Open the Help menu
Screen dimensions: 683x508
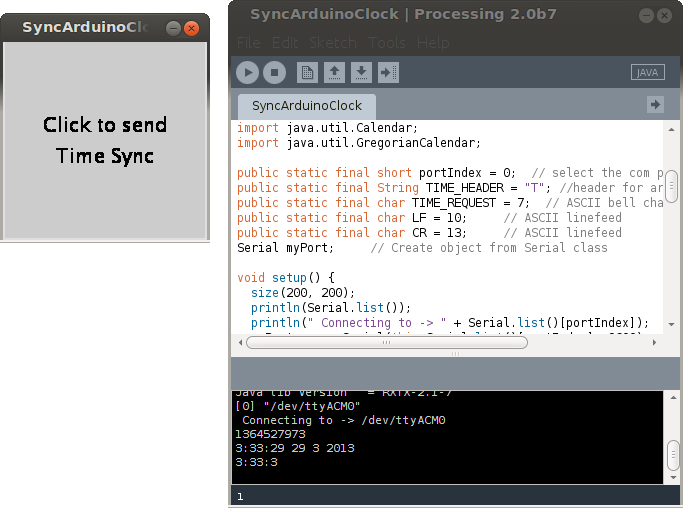coord(433,43)
